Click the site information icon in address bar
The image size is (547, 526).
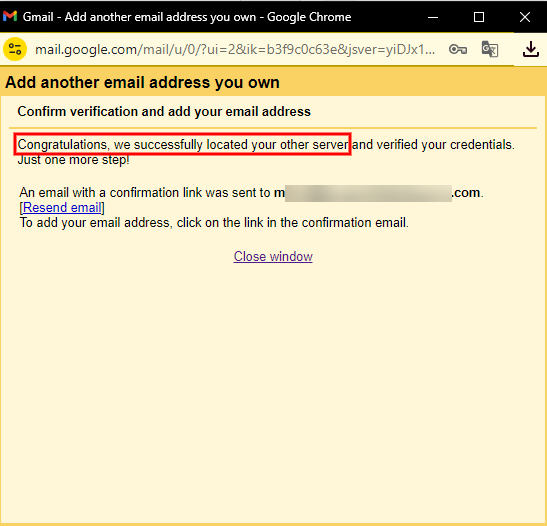pos(15,49)
